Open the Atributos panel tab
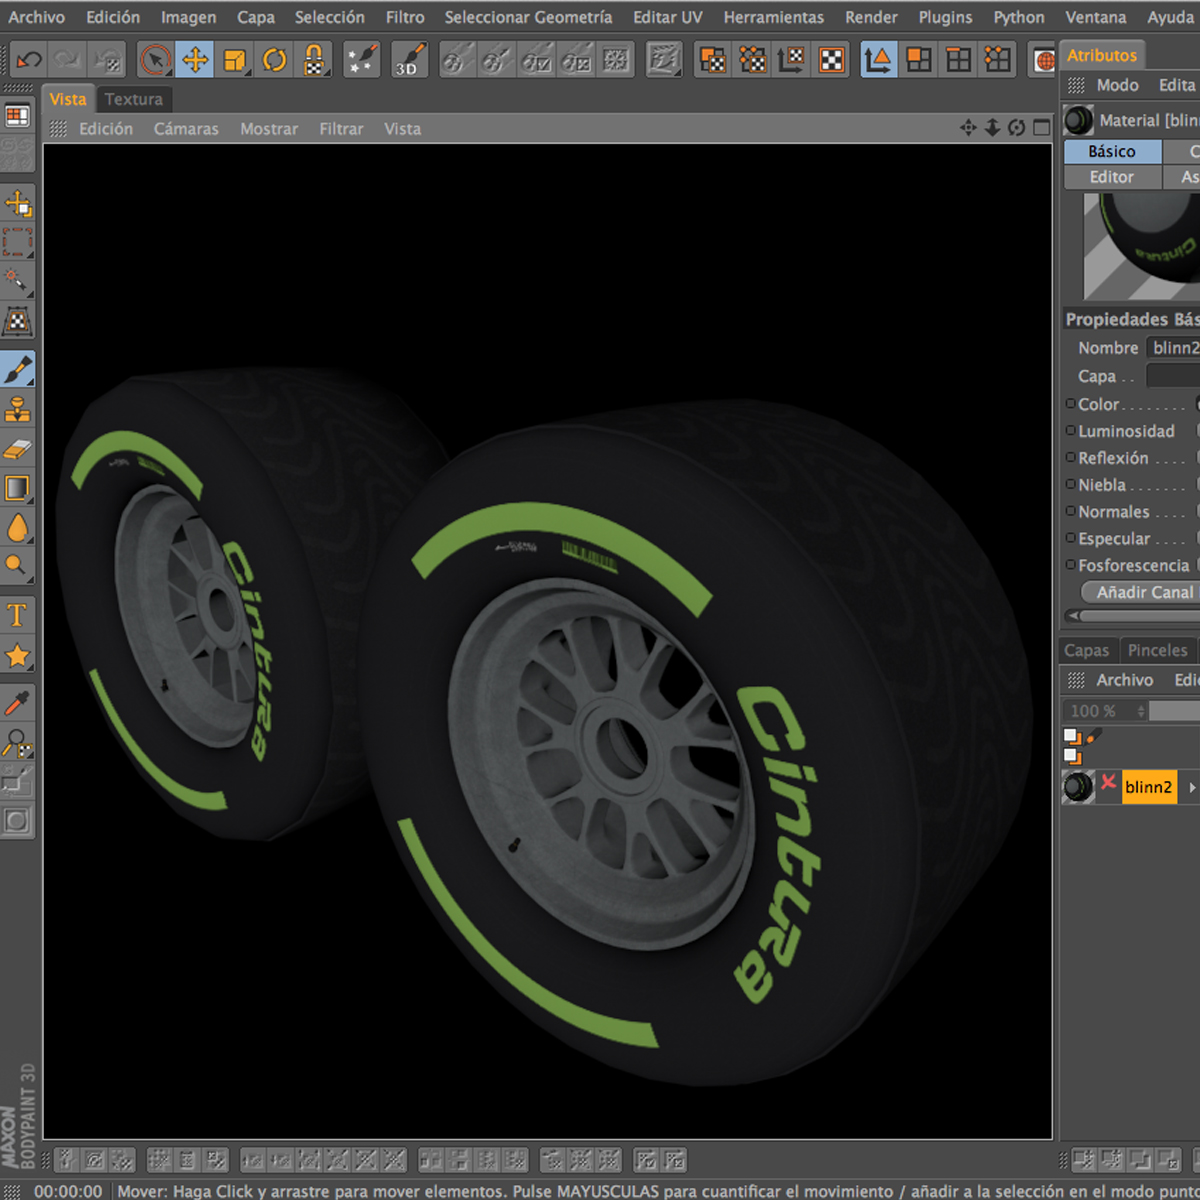 pyautogui.click(x=1101, y=55)
